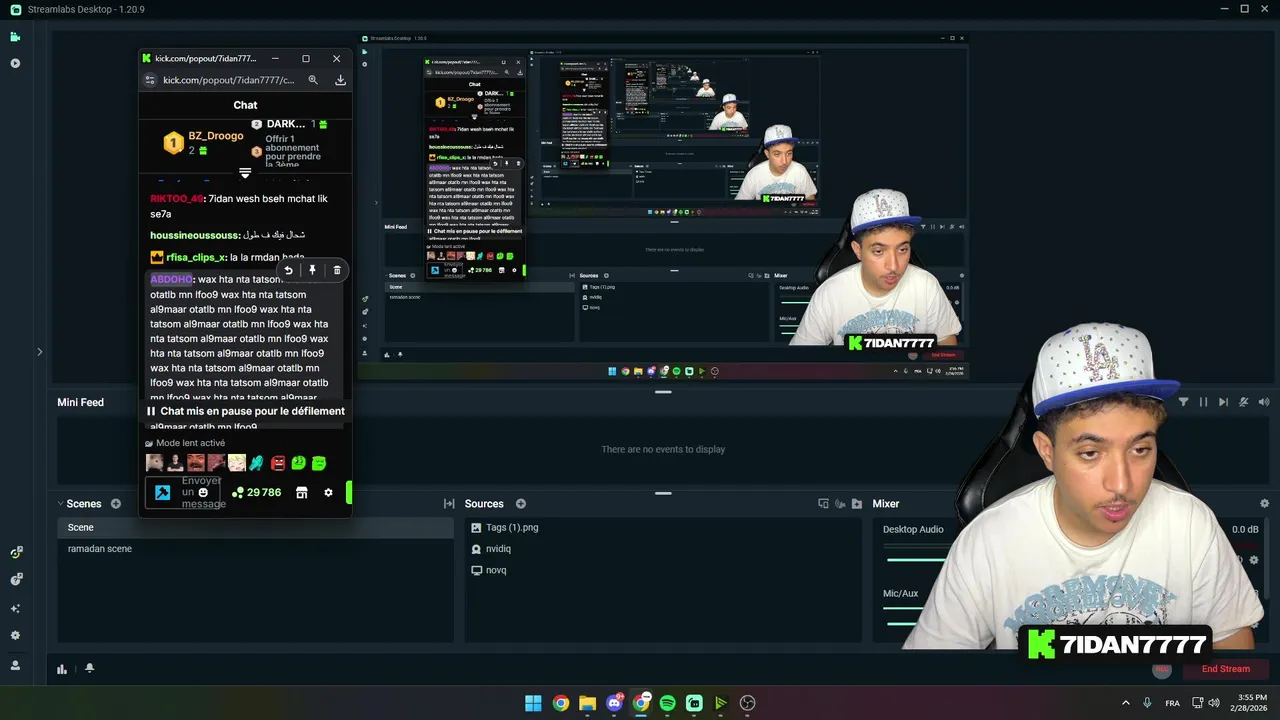This screenshot has width=1280, height=720.
Task: Mute event alerts with crossed bell icon
Action: click(1244, 402)
